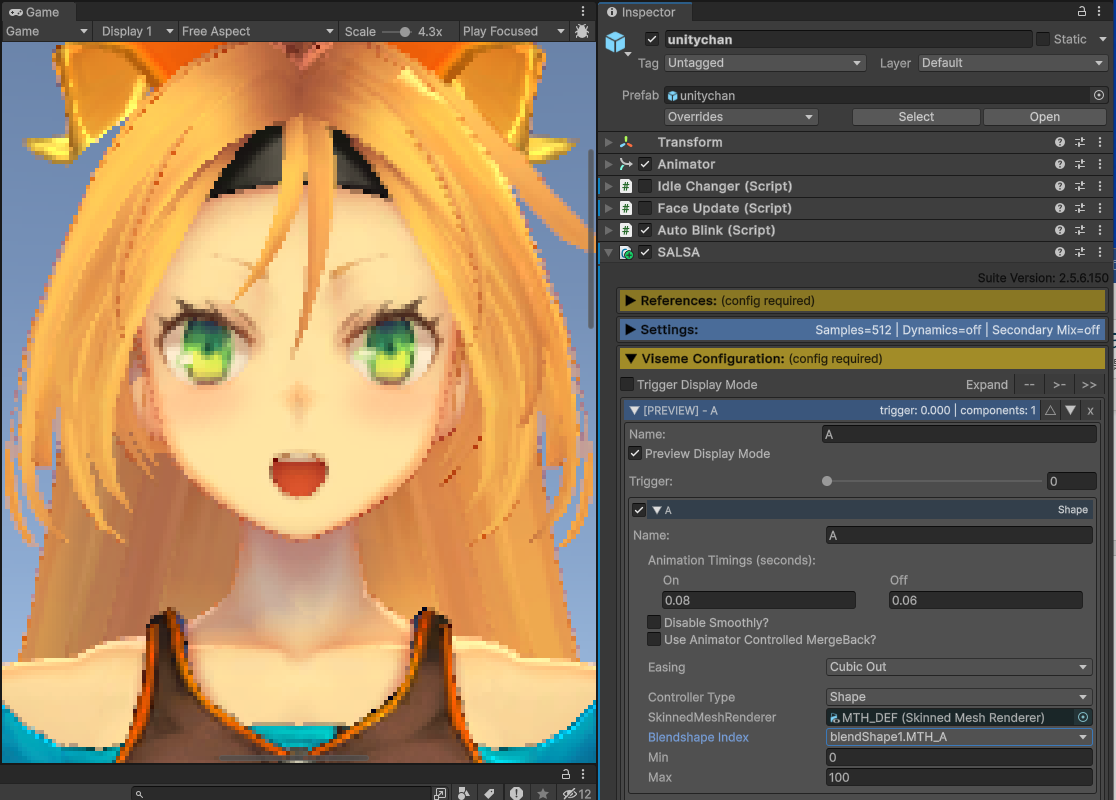Click the favorites star icon in the bottom bar
This screenshot has height=800, width=1116.
coord(543,793)
